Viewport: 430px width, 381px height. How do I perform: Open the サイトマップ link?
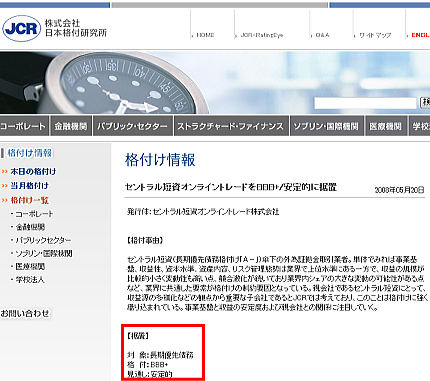point(375,35)
